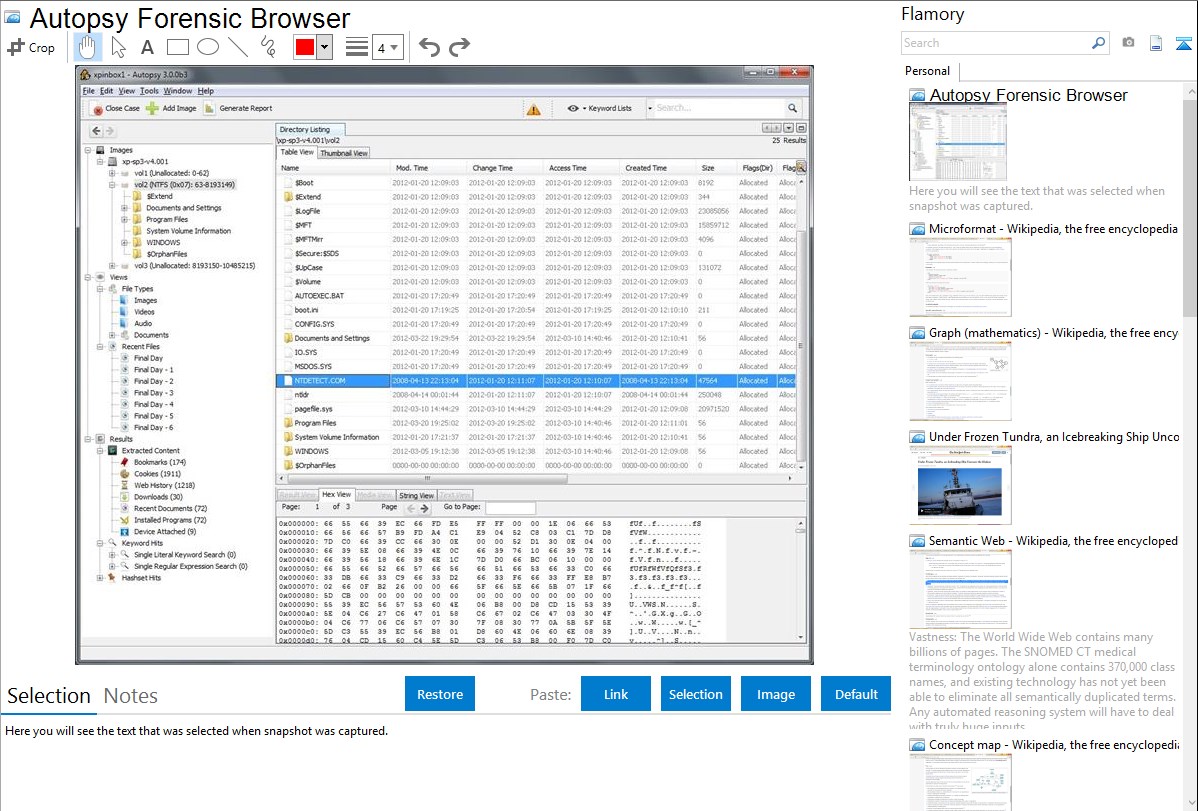Expand the Single Literal Keyword Search node
This screenshot has height=811, width=1198.
(112, 555)
